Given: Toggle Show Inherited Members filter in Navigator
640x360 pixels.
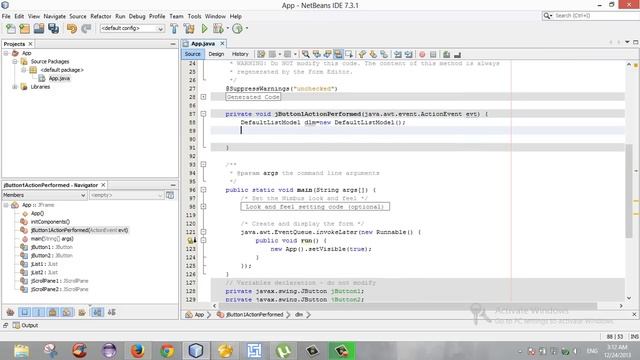Looking at the screenshot, I should (11, 313).
